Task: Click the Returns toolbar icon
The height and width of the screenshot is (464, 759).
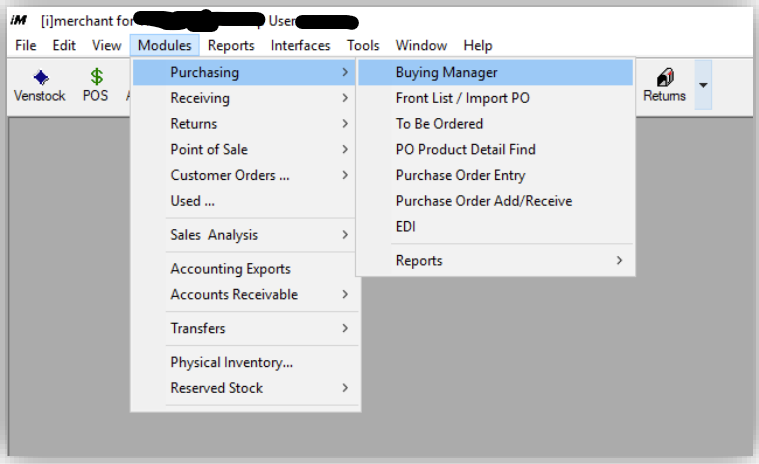Action: click(665, 77)
